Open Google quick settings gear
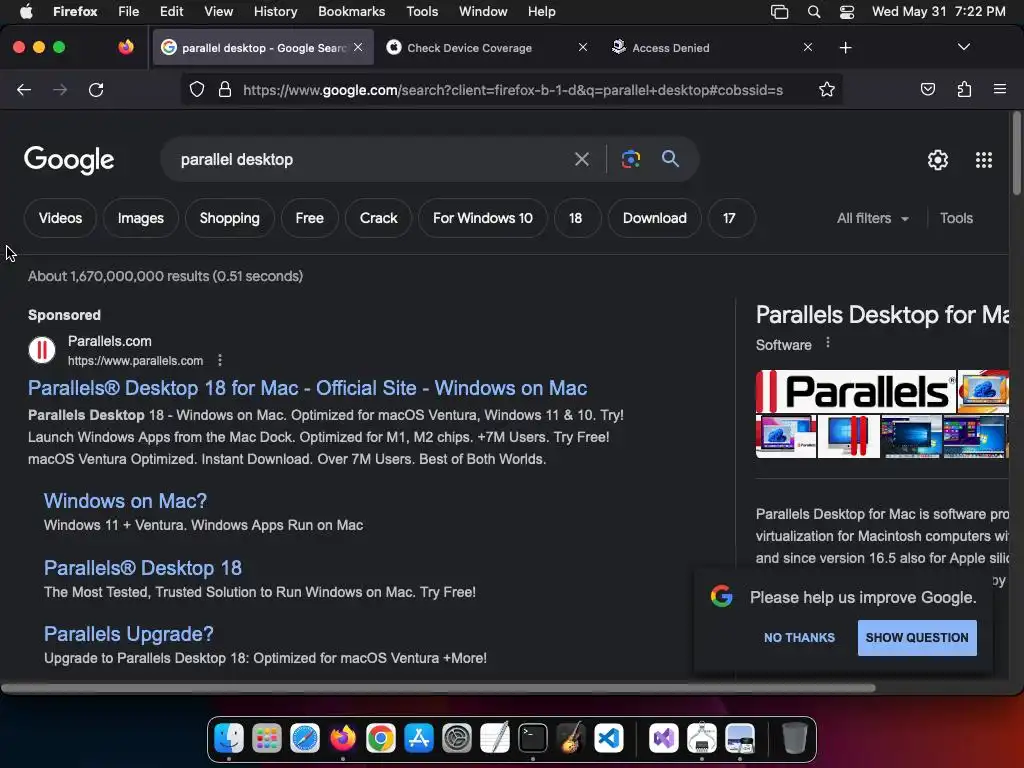Image resolution: width=1024 pixels, height=768 pixels. [x=938, y=160]
